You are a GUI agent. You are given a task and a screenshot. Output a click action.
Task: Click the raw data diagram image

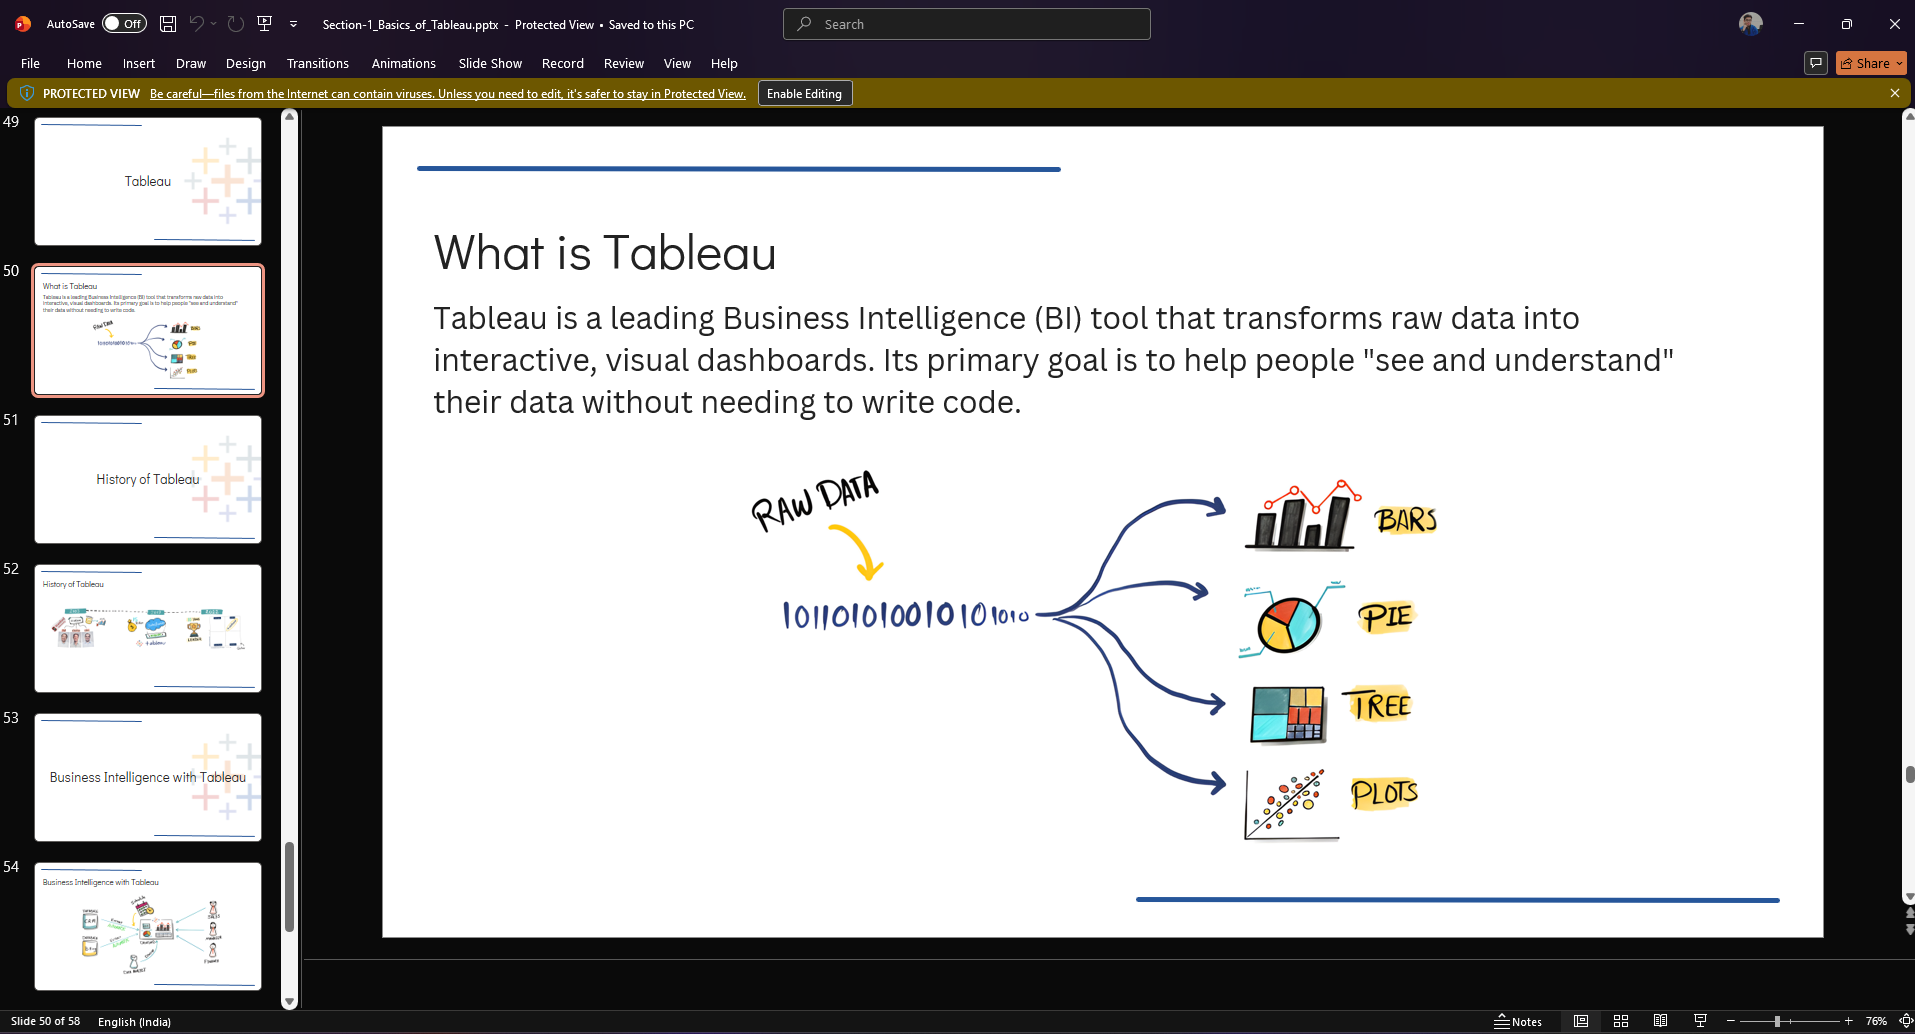1096,655
